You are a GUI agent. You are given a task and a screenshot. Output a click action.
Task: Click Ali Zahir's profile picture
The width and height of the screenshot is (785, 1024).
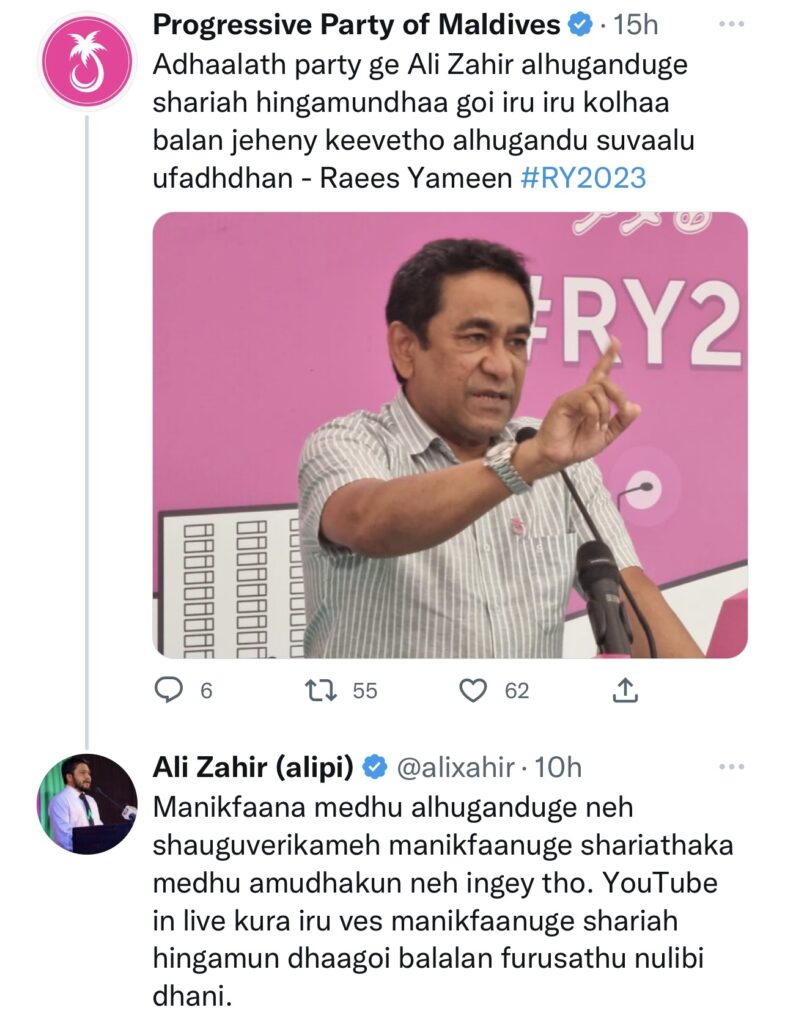tap(86, 803)
